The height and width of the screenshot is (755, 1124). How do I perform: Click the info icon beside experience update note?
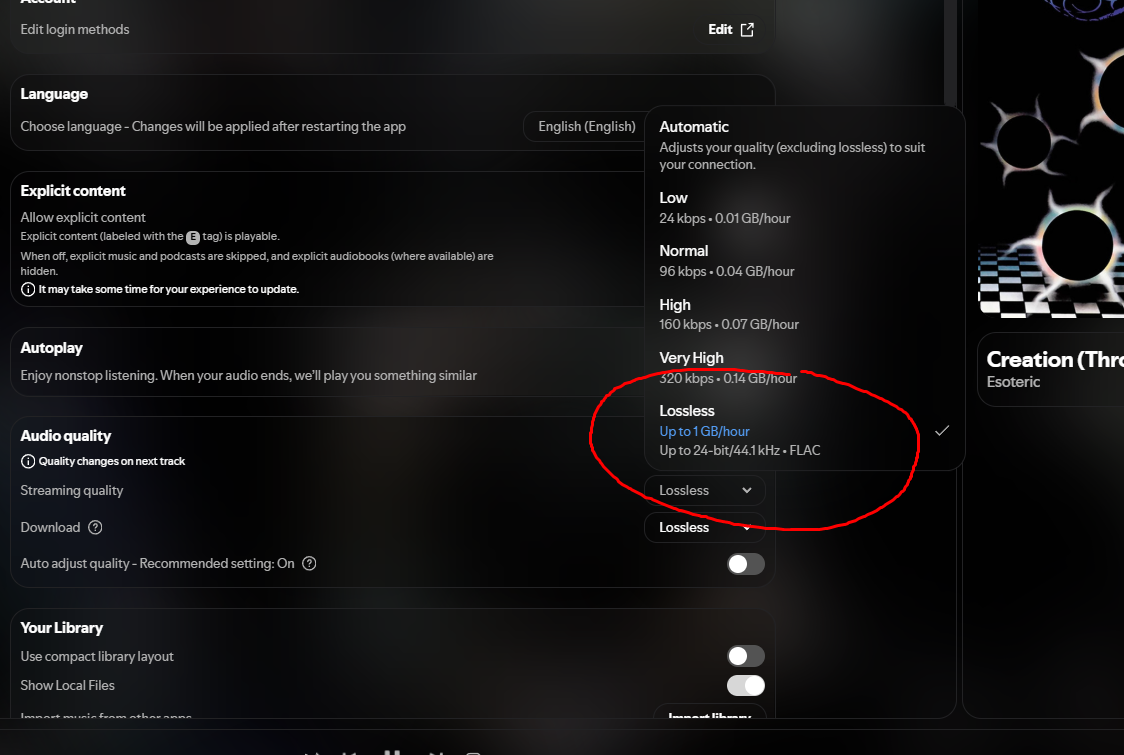[x=28, y=289]
